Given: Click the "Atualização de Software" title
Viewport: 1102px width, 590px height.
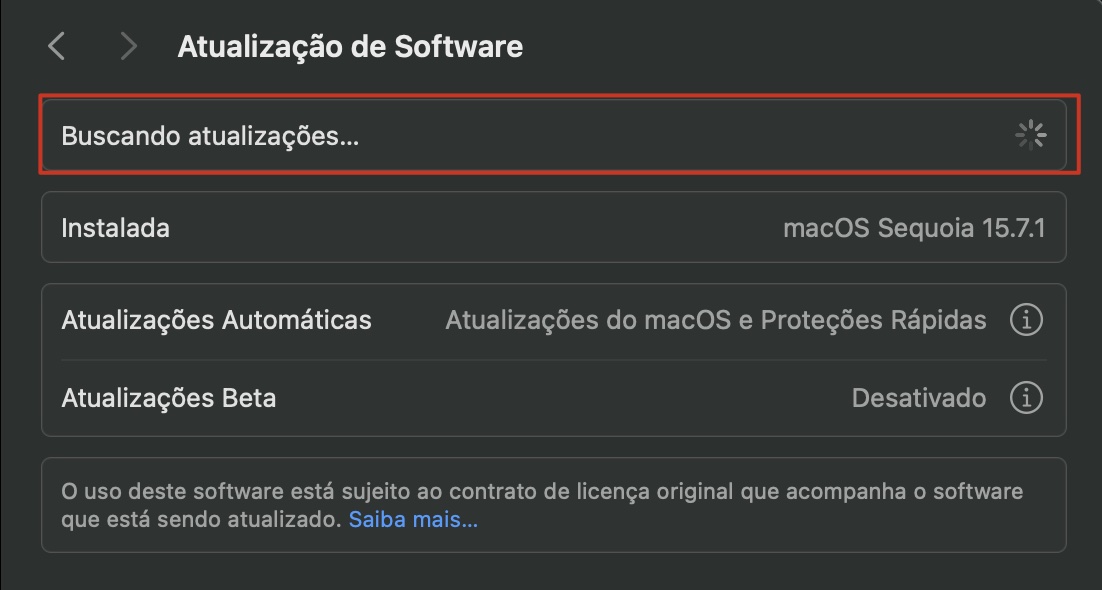Looking at the screenshot, I should click(x=350, y=46).
